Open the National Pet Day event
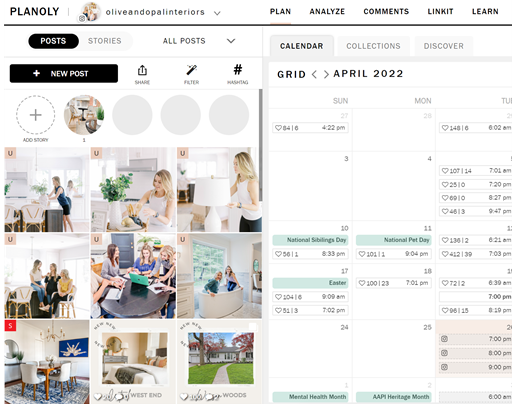 [394, 240]
